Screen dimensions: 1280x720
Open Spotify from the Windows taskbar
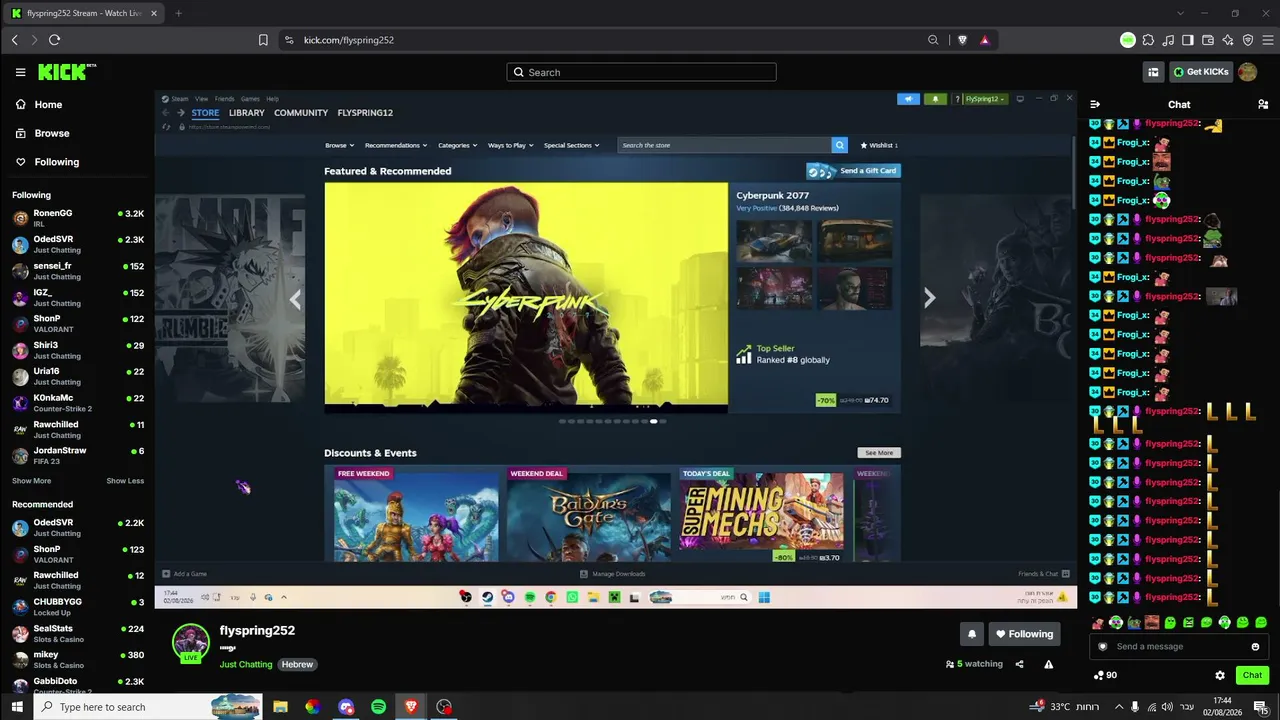tap(378, 707)
